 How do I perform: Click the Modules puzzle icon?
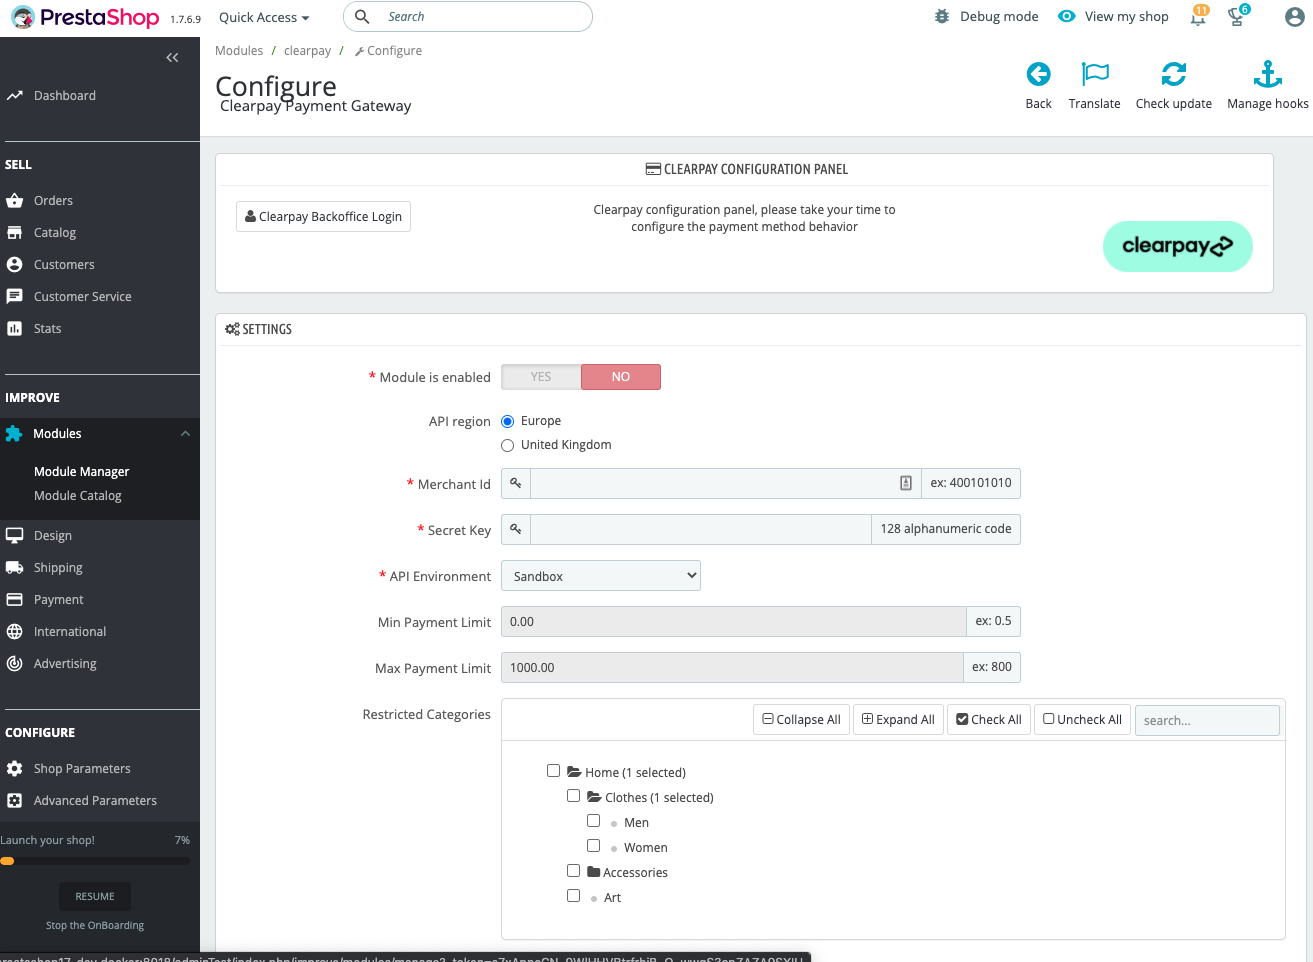point(14,434)
